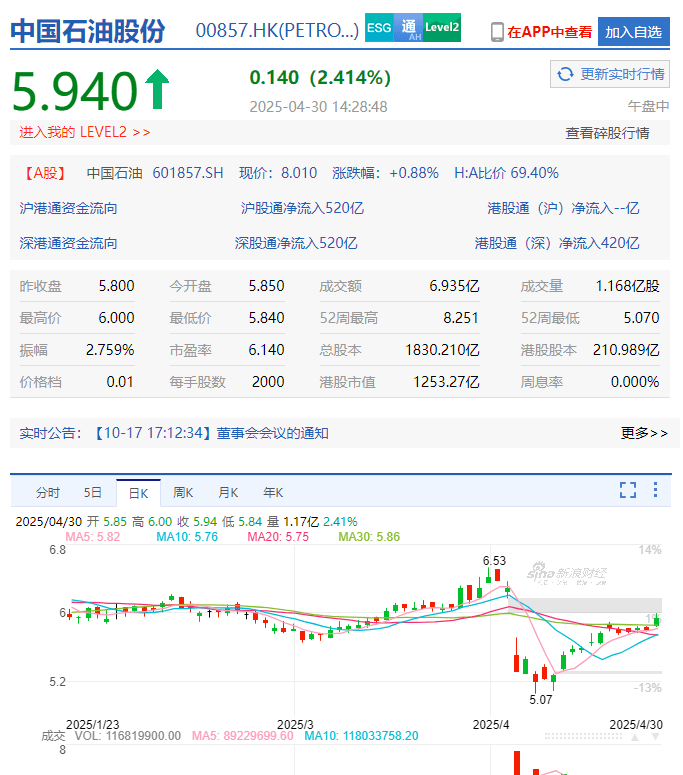Click the volume MA10: 118033758.20 label

coord(361,736)
